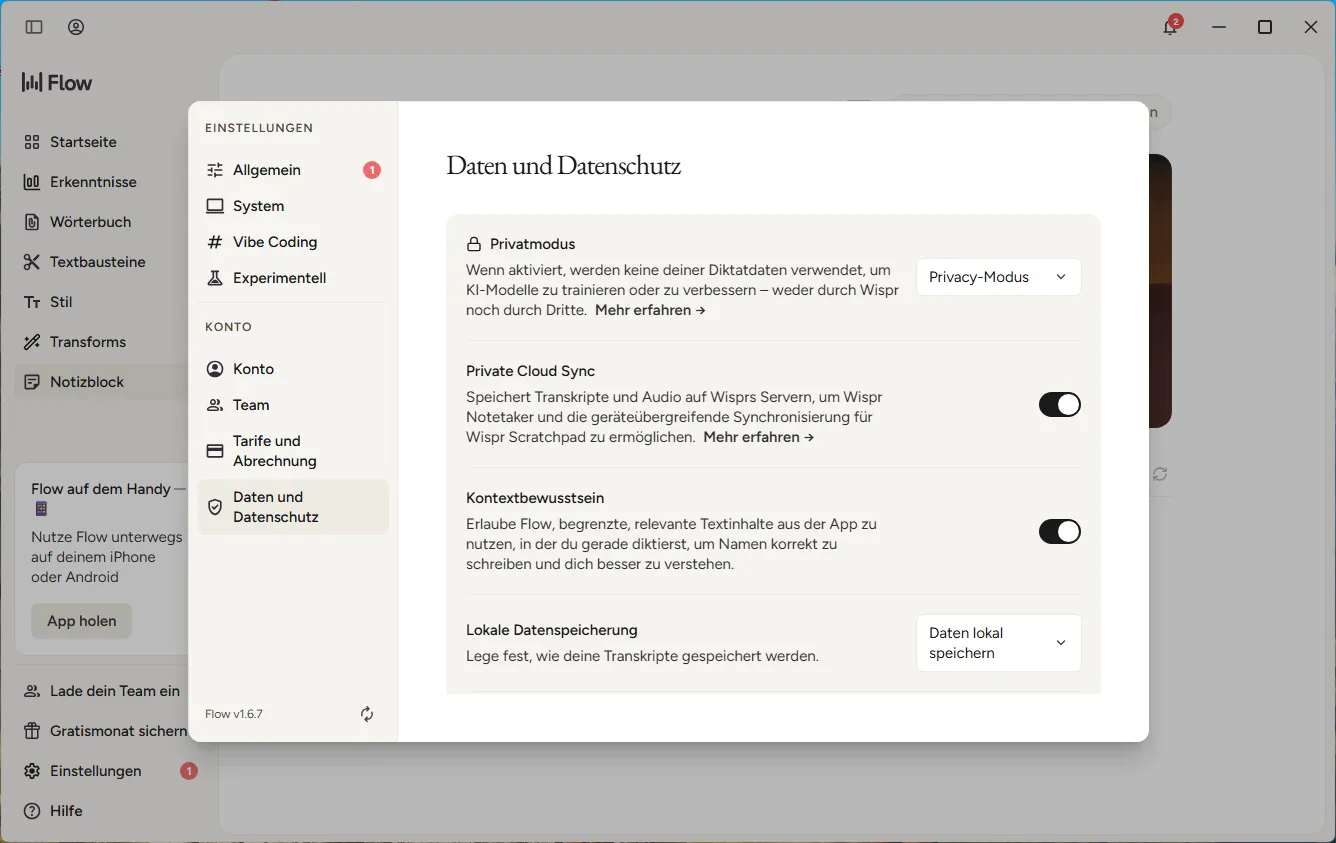Click the Textbausteine scissors icon
The image size is (1336, 843).
pos(32,262)
